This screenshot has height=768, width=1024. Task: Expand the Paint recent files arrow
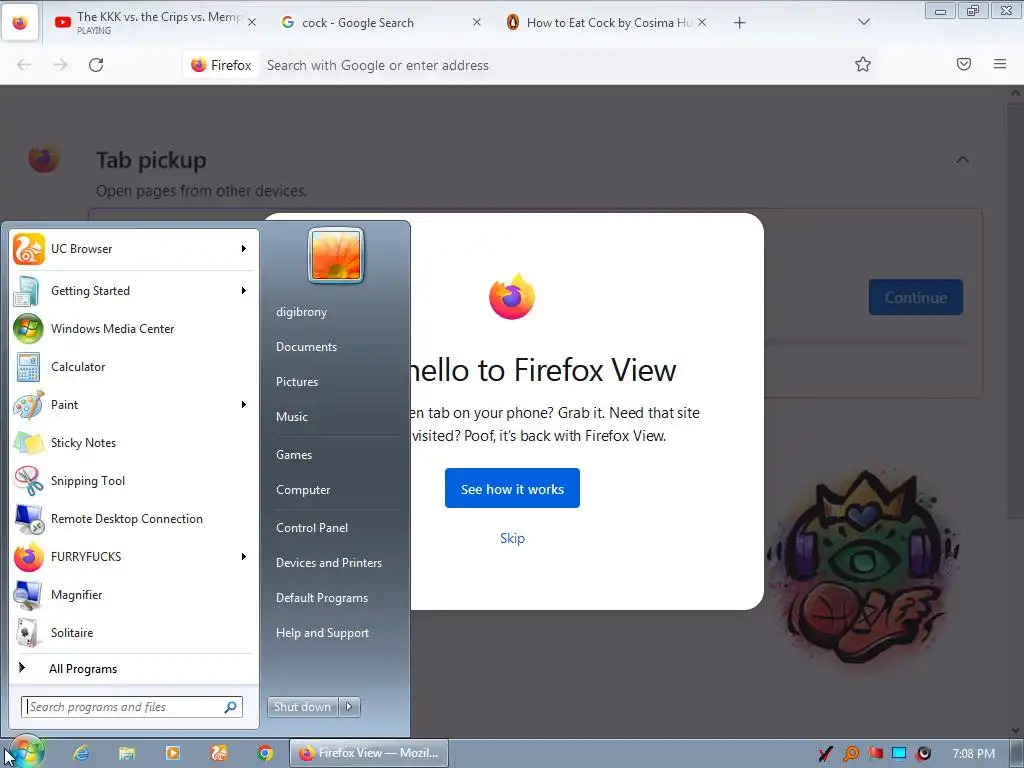coord(244,405)
